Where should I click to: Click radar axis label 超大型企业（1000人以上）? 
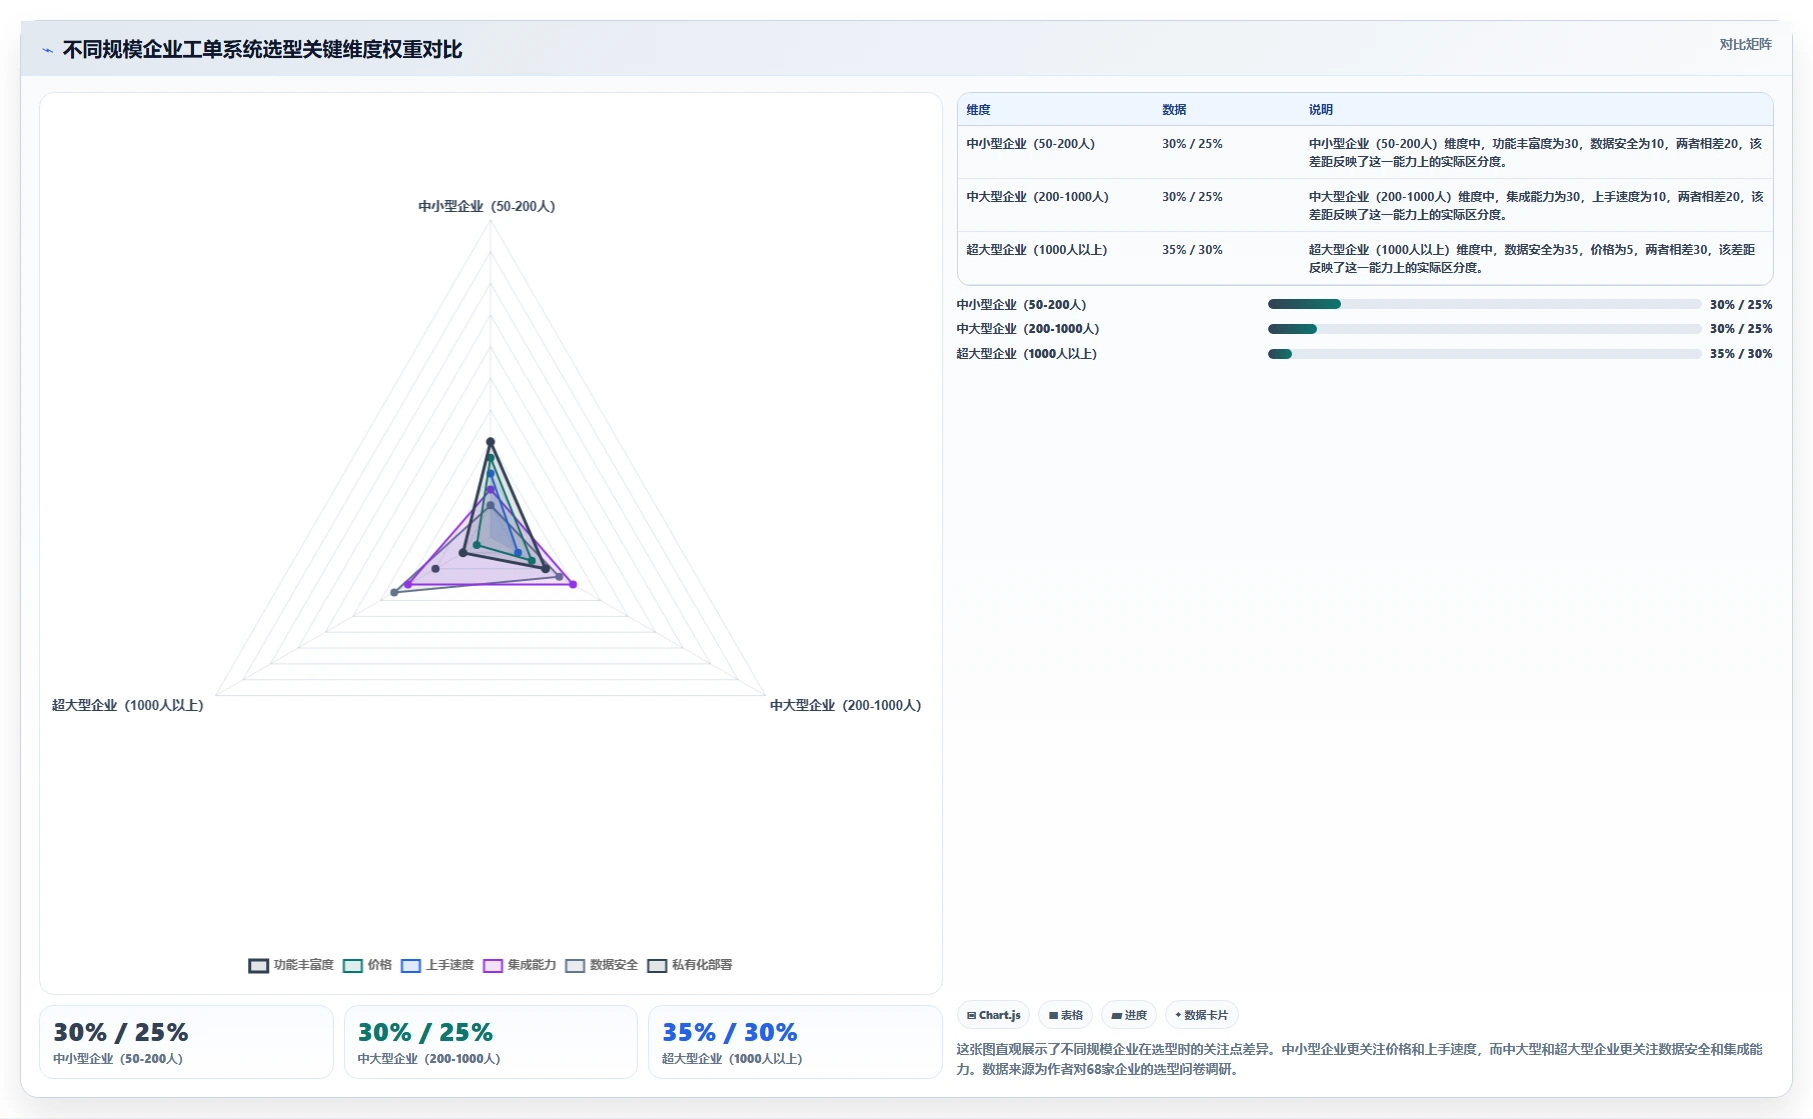pyautogui.click(x=127, y=705)
